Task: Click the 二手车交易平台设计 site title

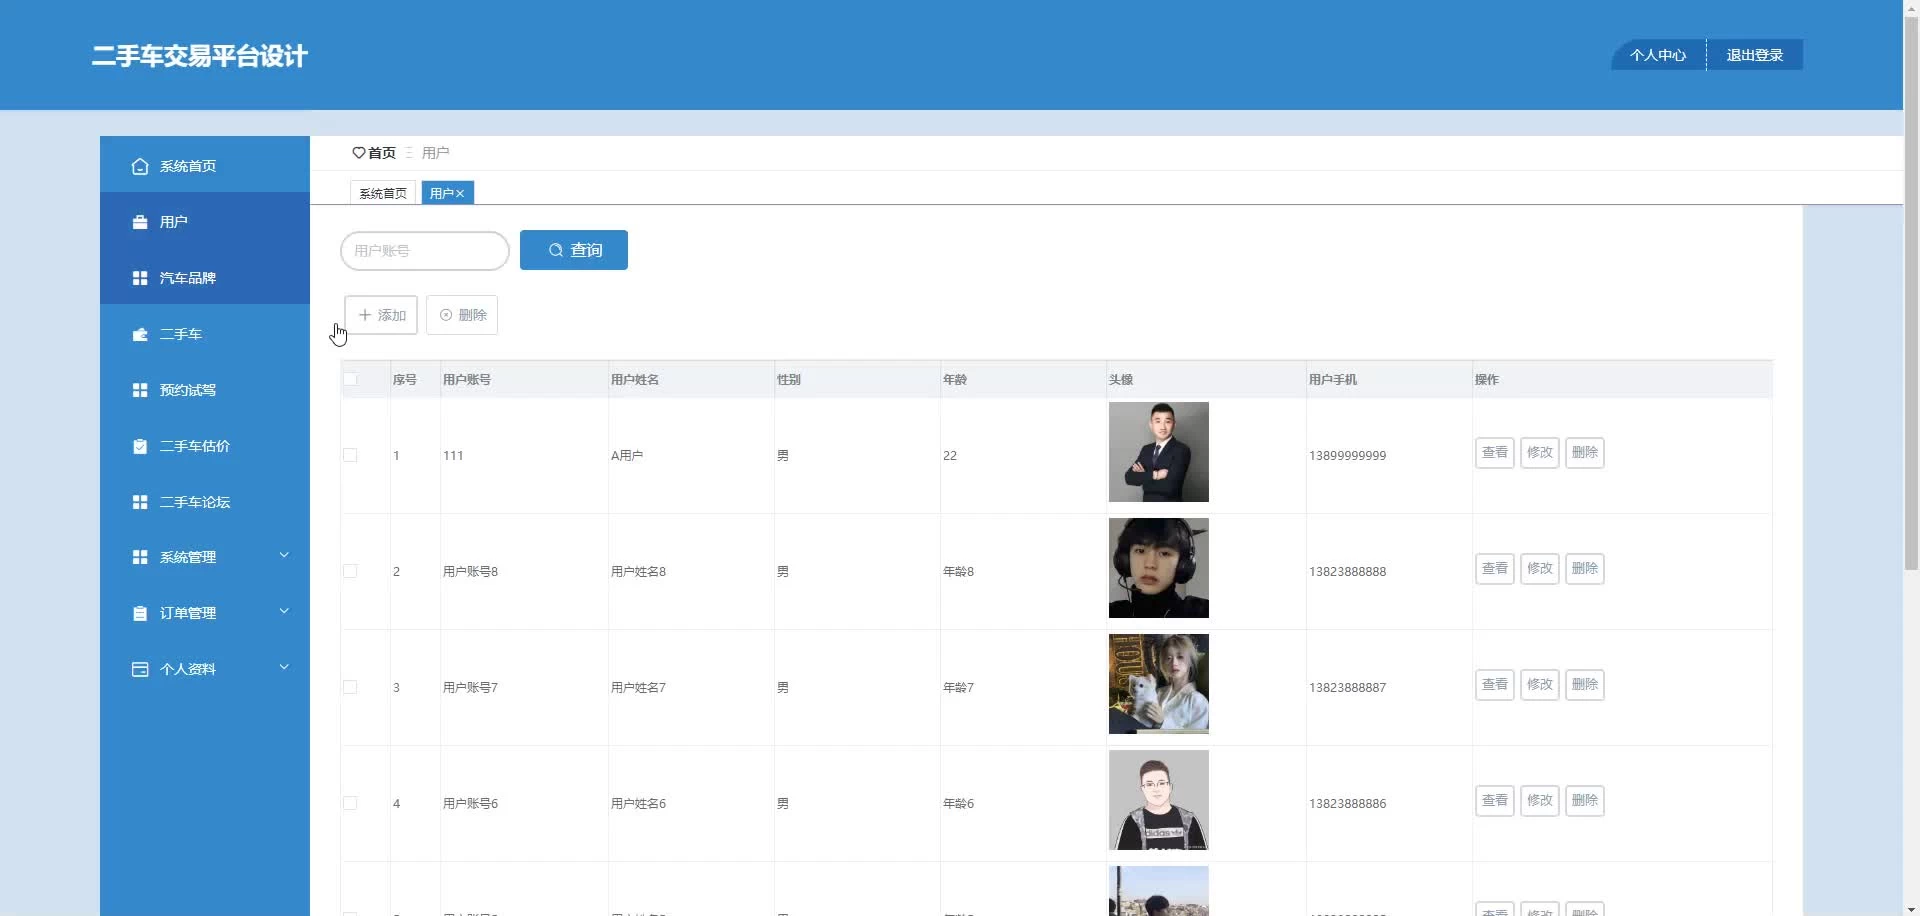Action: coord(200,56)
